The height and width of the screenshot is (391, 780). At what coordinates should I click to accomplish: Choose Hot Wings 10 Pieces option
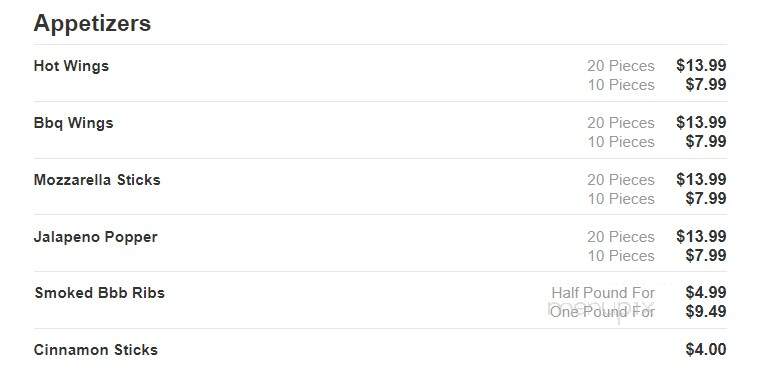tap(621, 85)
